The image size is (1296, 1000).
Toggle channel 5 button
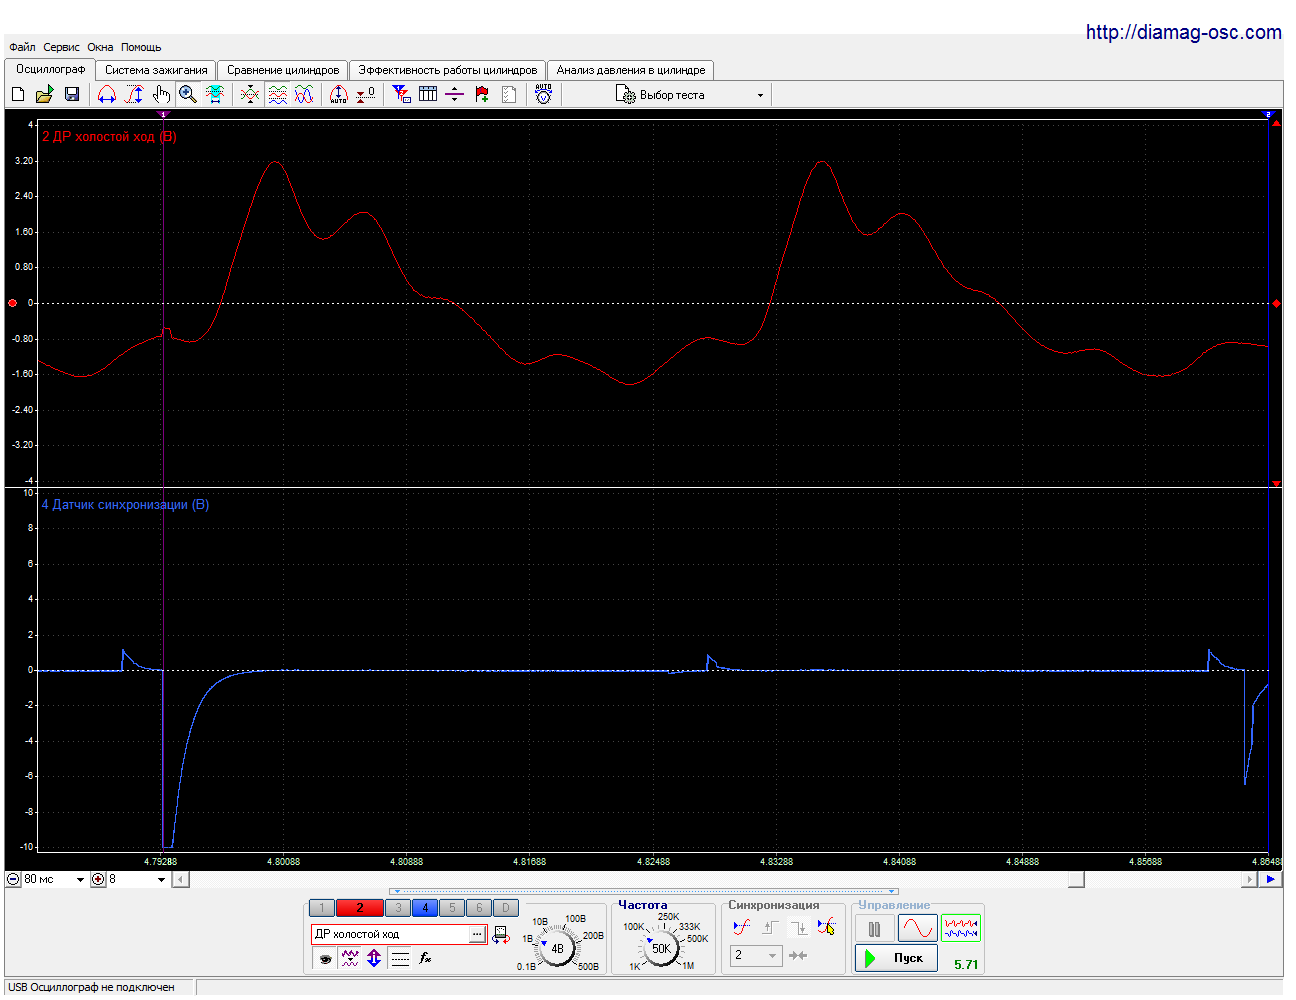452,908
